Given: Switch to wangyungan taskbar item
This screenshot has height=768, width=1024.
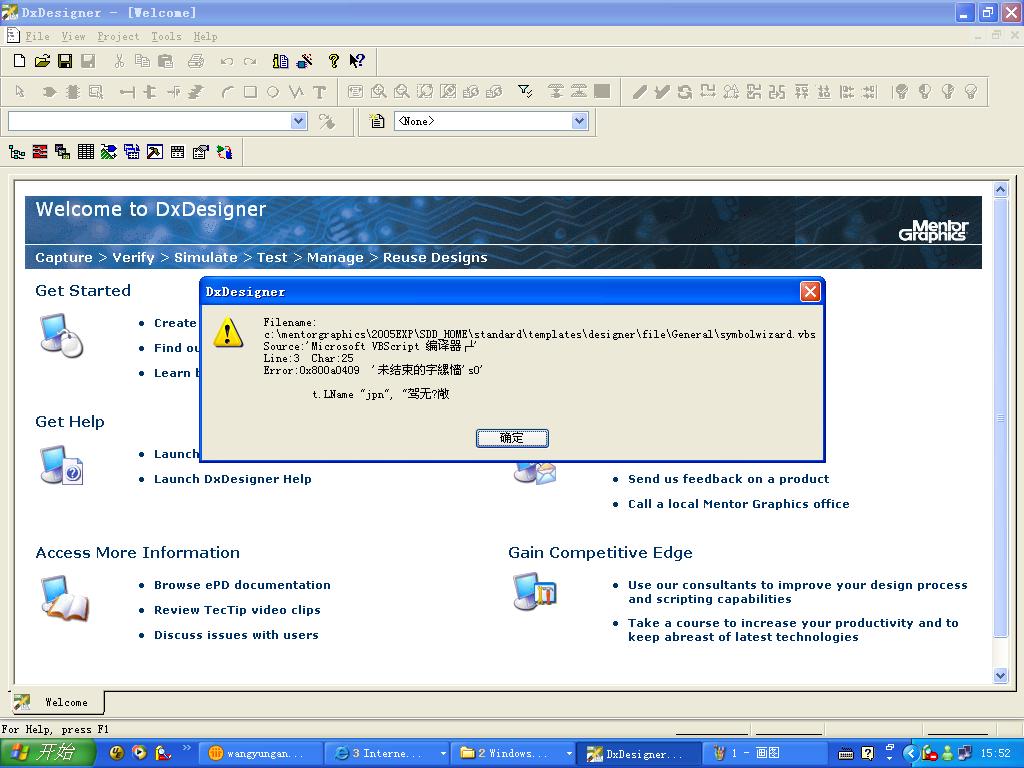Looking at the screenshot, I should coord(260,753).
